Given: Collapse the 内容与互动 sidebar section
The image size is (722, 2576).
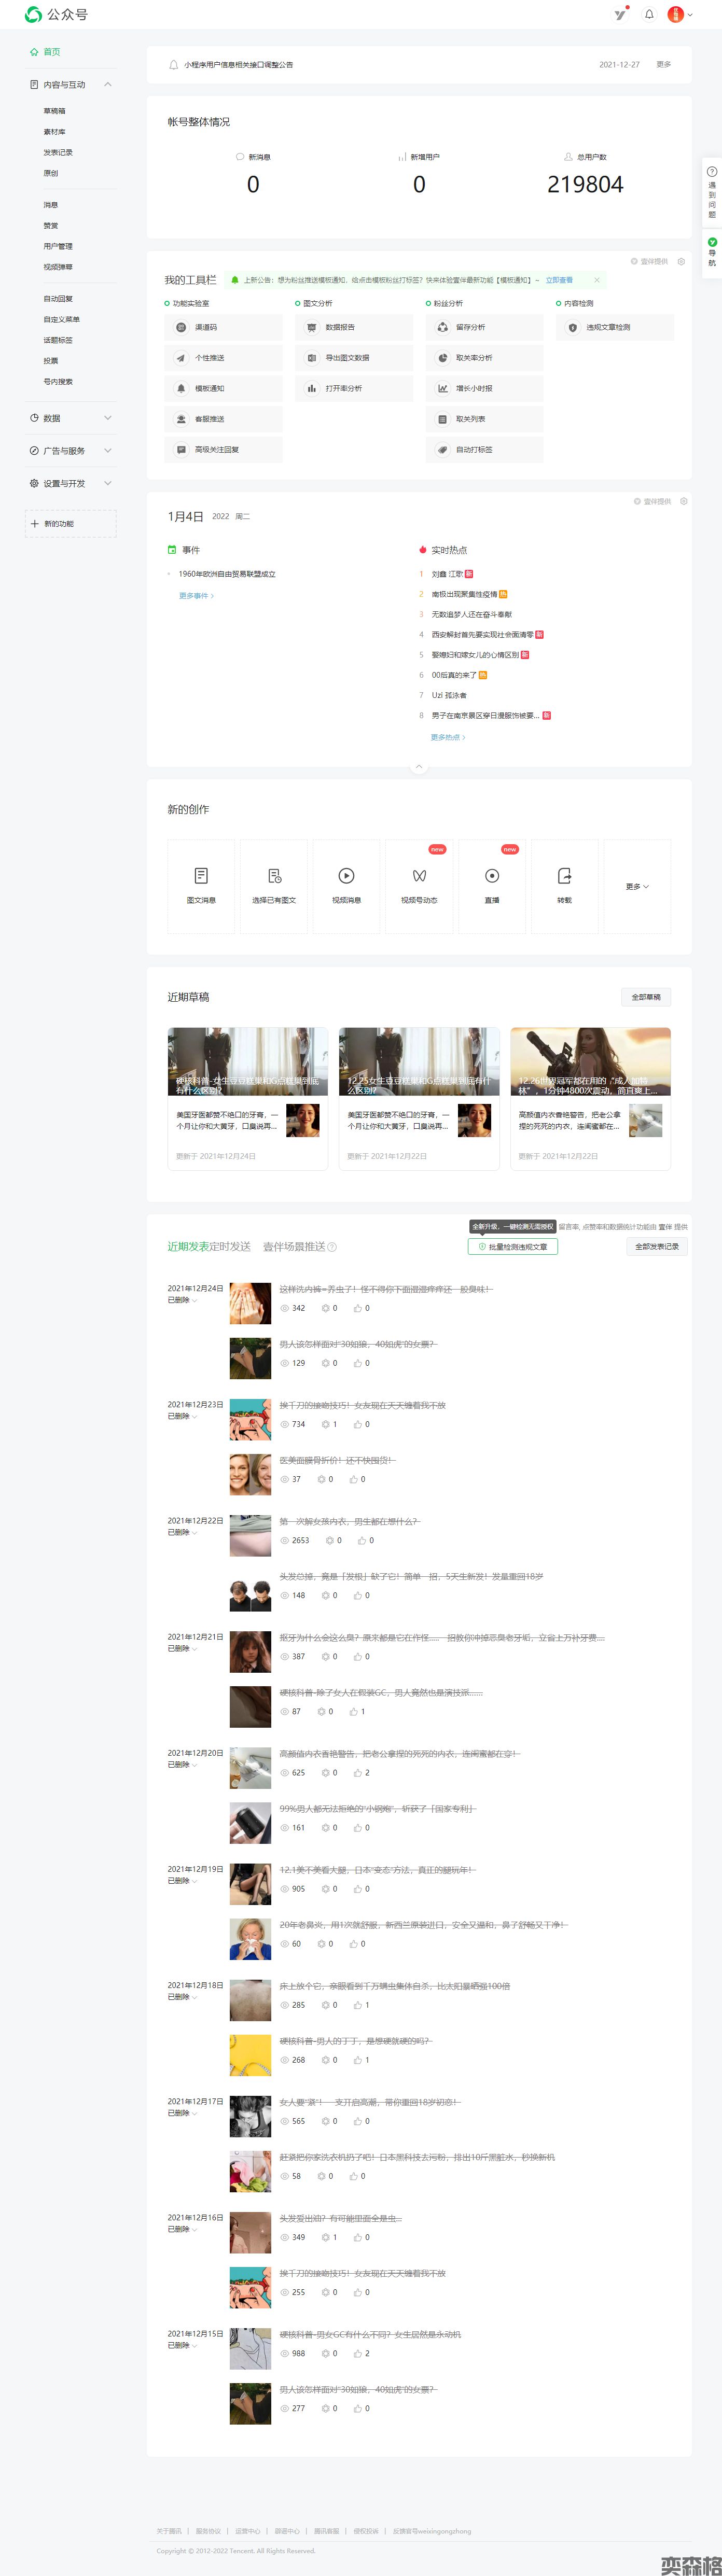Looking at the screenshot, I should pyautogui.click(x=108, y=84).
